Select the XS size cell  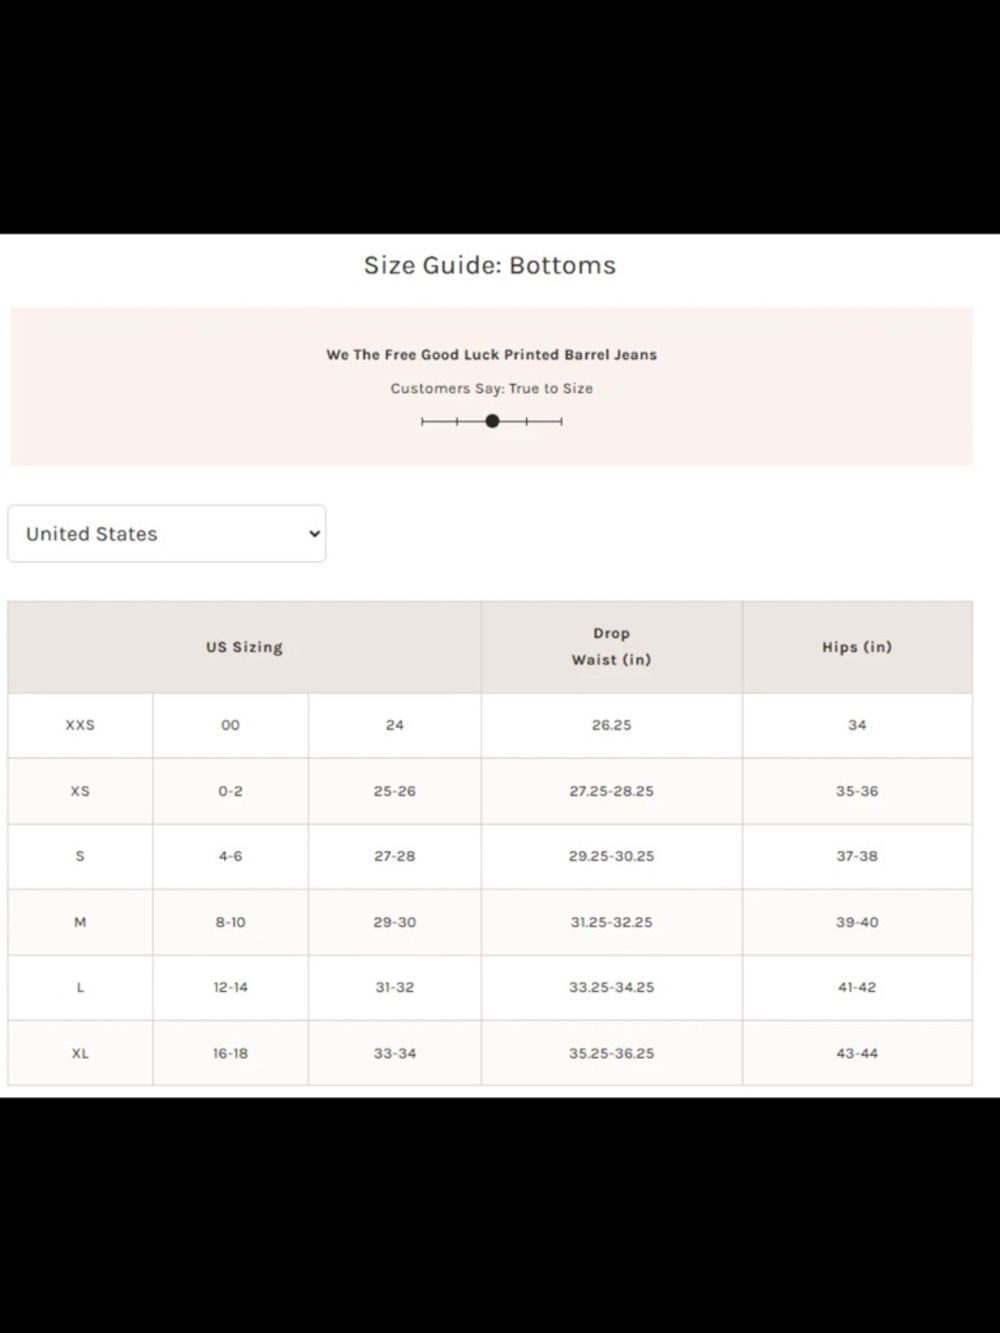point(80,791)
